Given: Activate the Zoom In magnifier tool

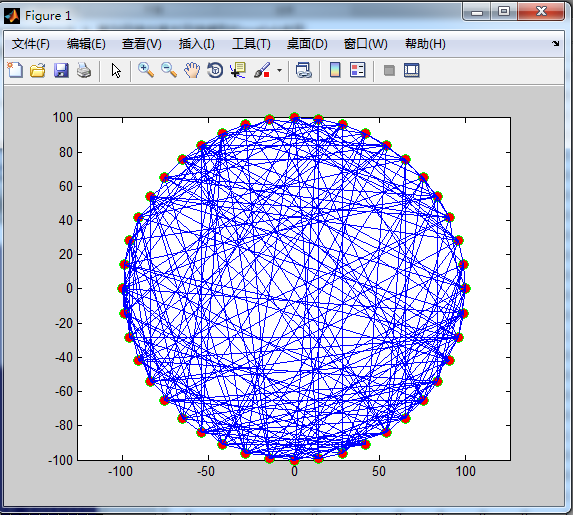Looking at the screenshot, I should 146,70.
